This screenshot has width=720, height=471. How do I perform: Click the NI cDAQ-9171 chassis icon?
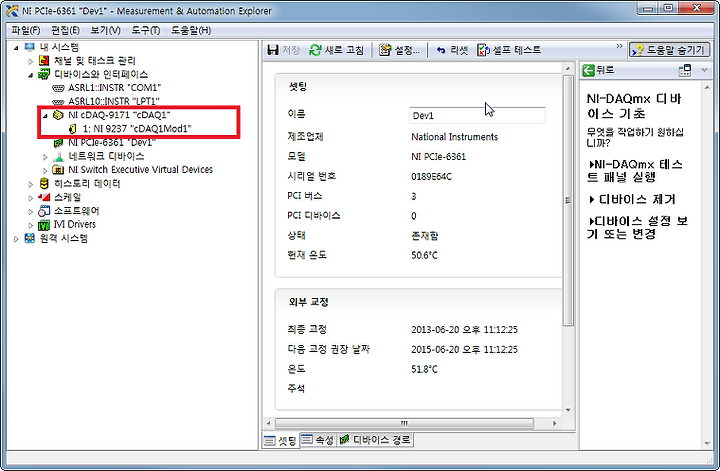pos(58,115)
